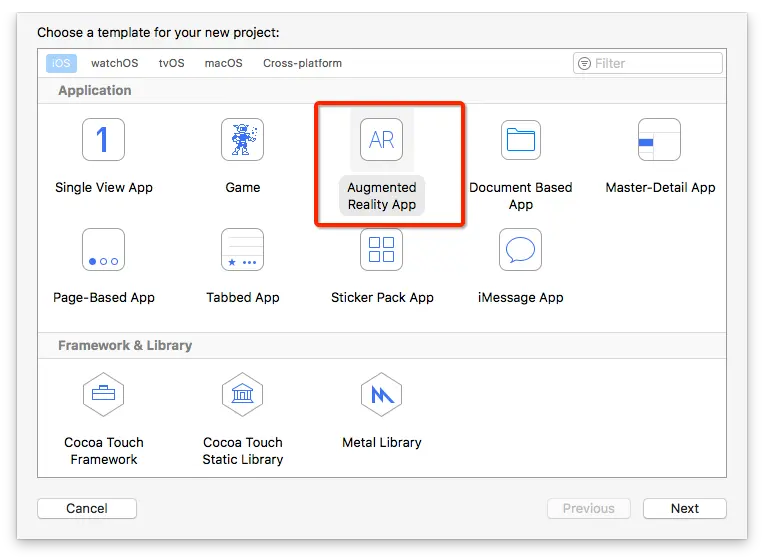Click the 'Page-Based App' label
The width and height of the screenshot is (764, 560).
[104, 298]
